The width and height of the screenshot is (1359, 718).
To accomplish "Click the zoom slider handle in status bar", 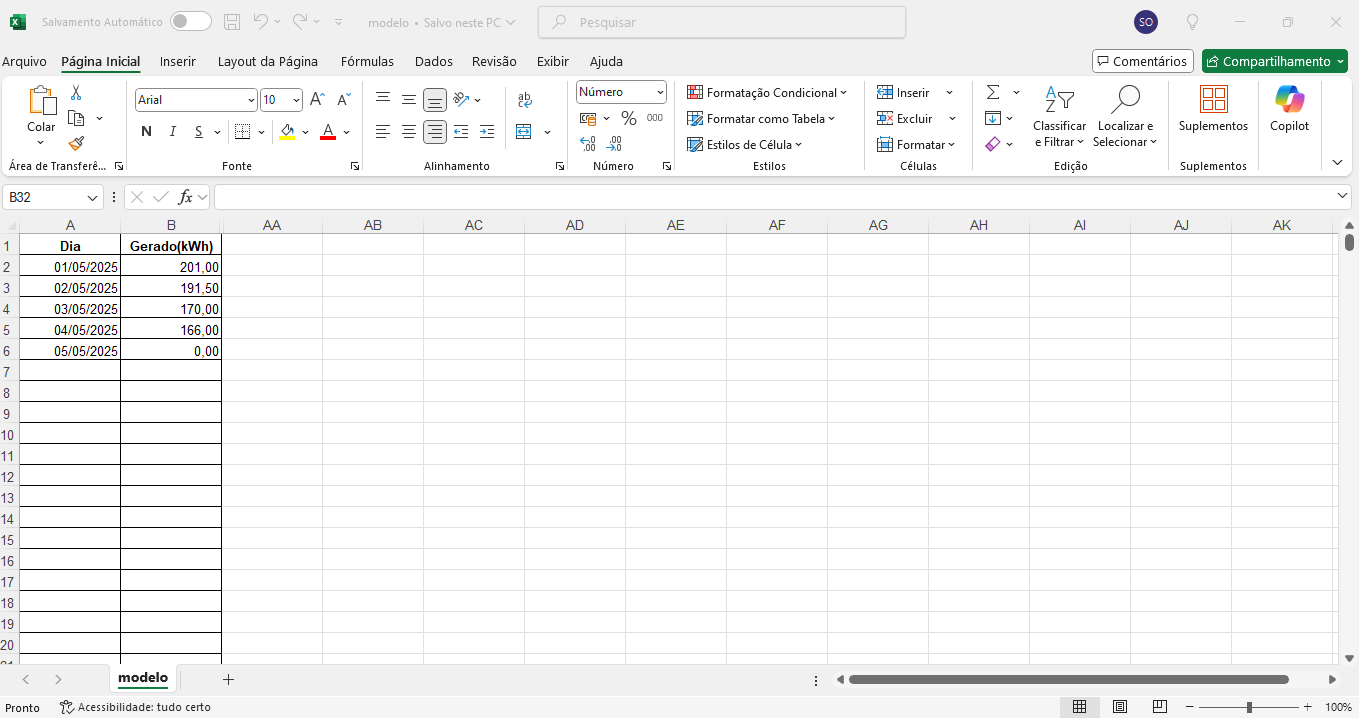I will coord(1249,707).
